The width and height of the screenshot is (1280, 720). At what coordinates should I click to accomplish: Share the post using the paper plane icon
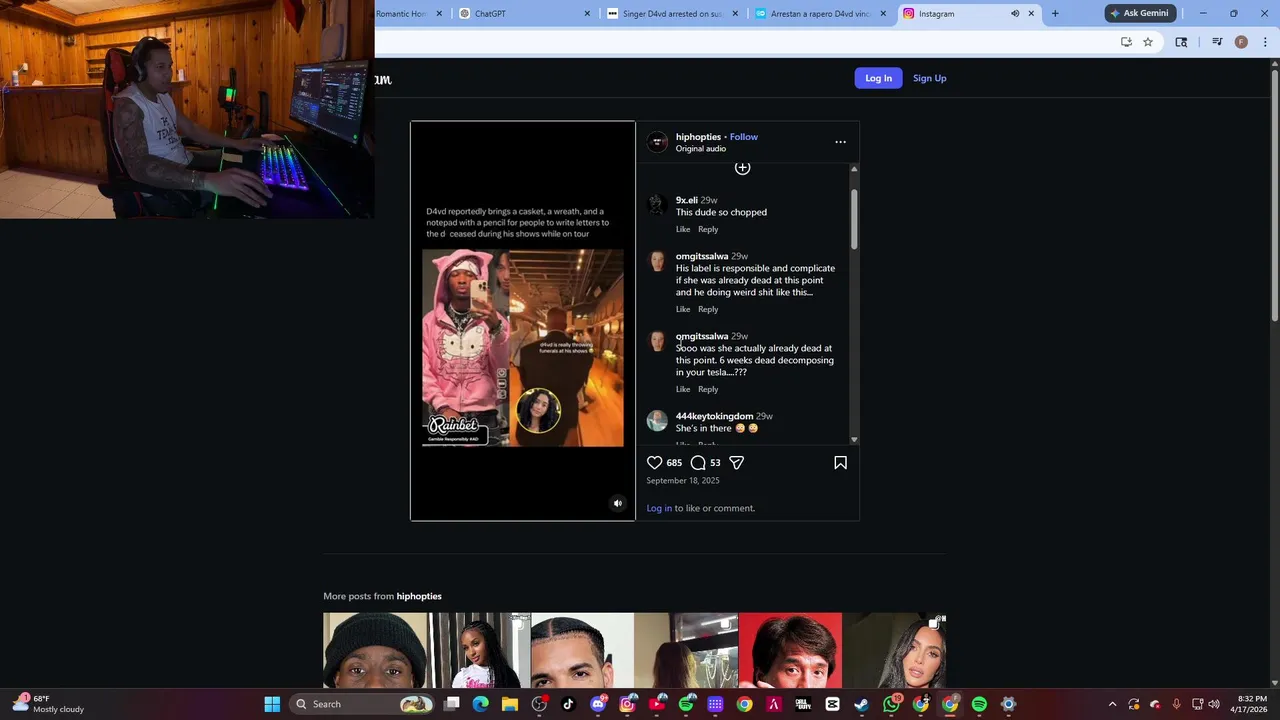736,463
